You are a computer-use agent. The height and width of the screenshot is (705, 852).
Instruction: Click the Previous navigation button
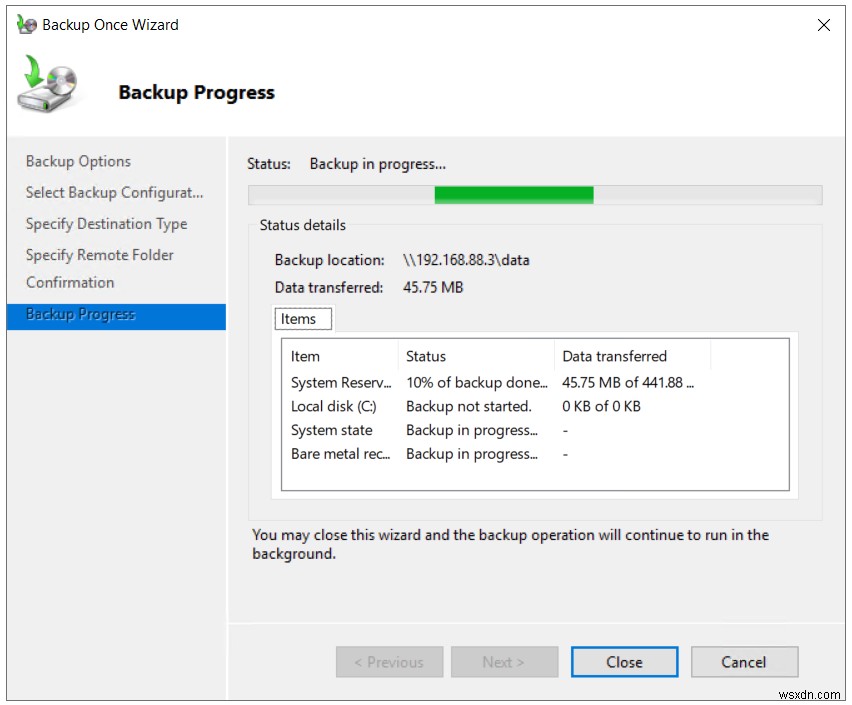(x=389, y=662)
